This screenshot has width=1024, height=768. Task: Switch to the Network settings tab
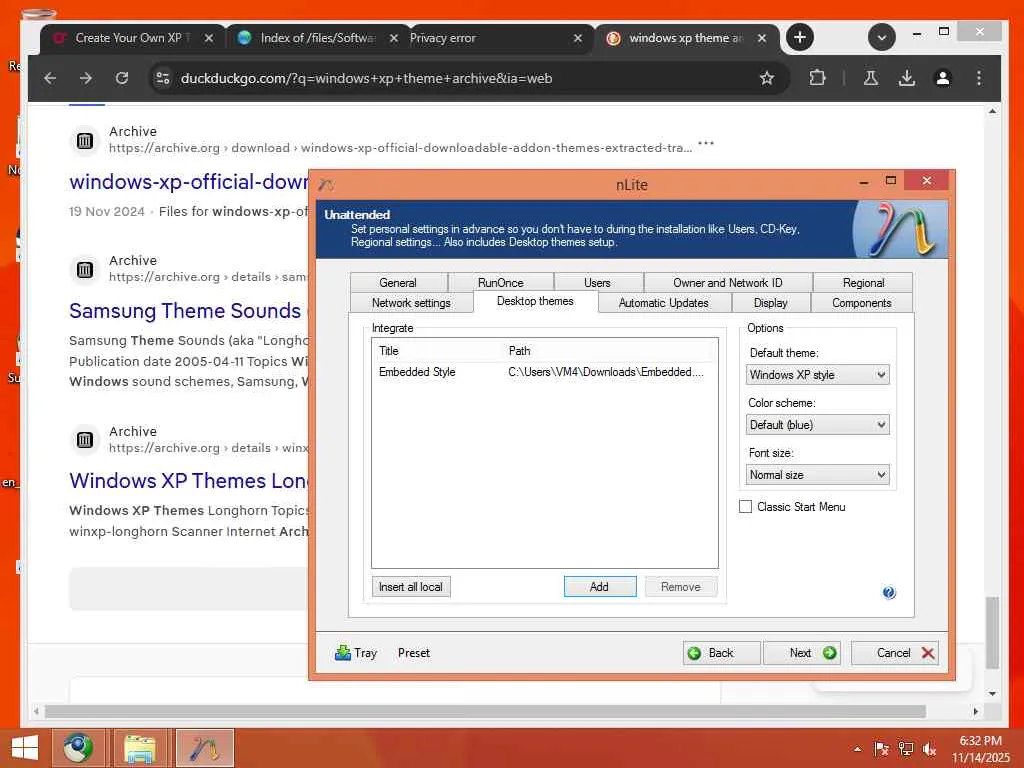(411, 303)
